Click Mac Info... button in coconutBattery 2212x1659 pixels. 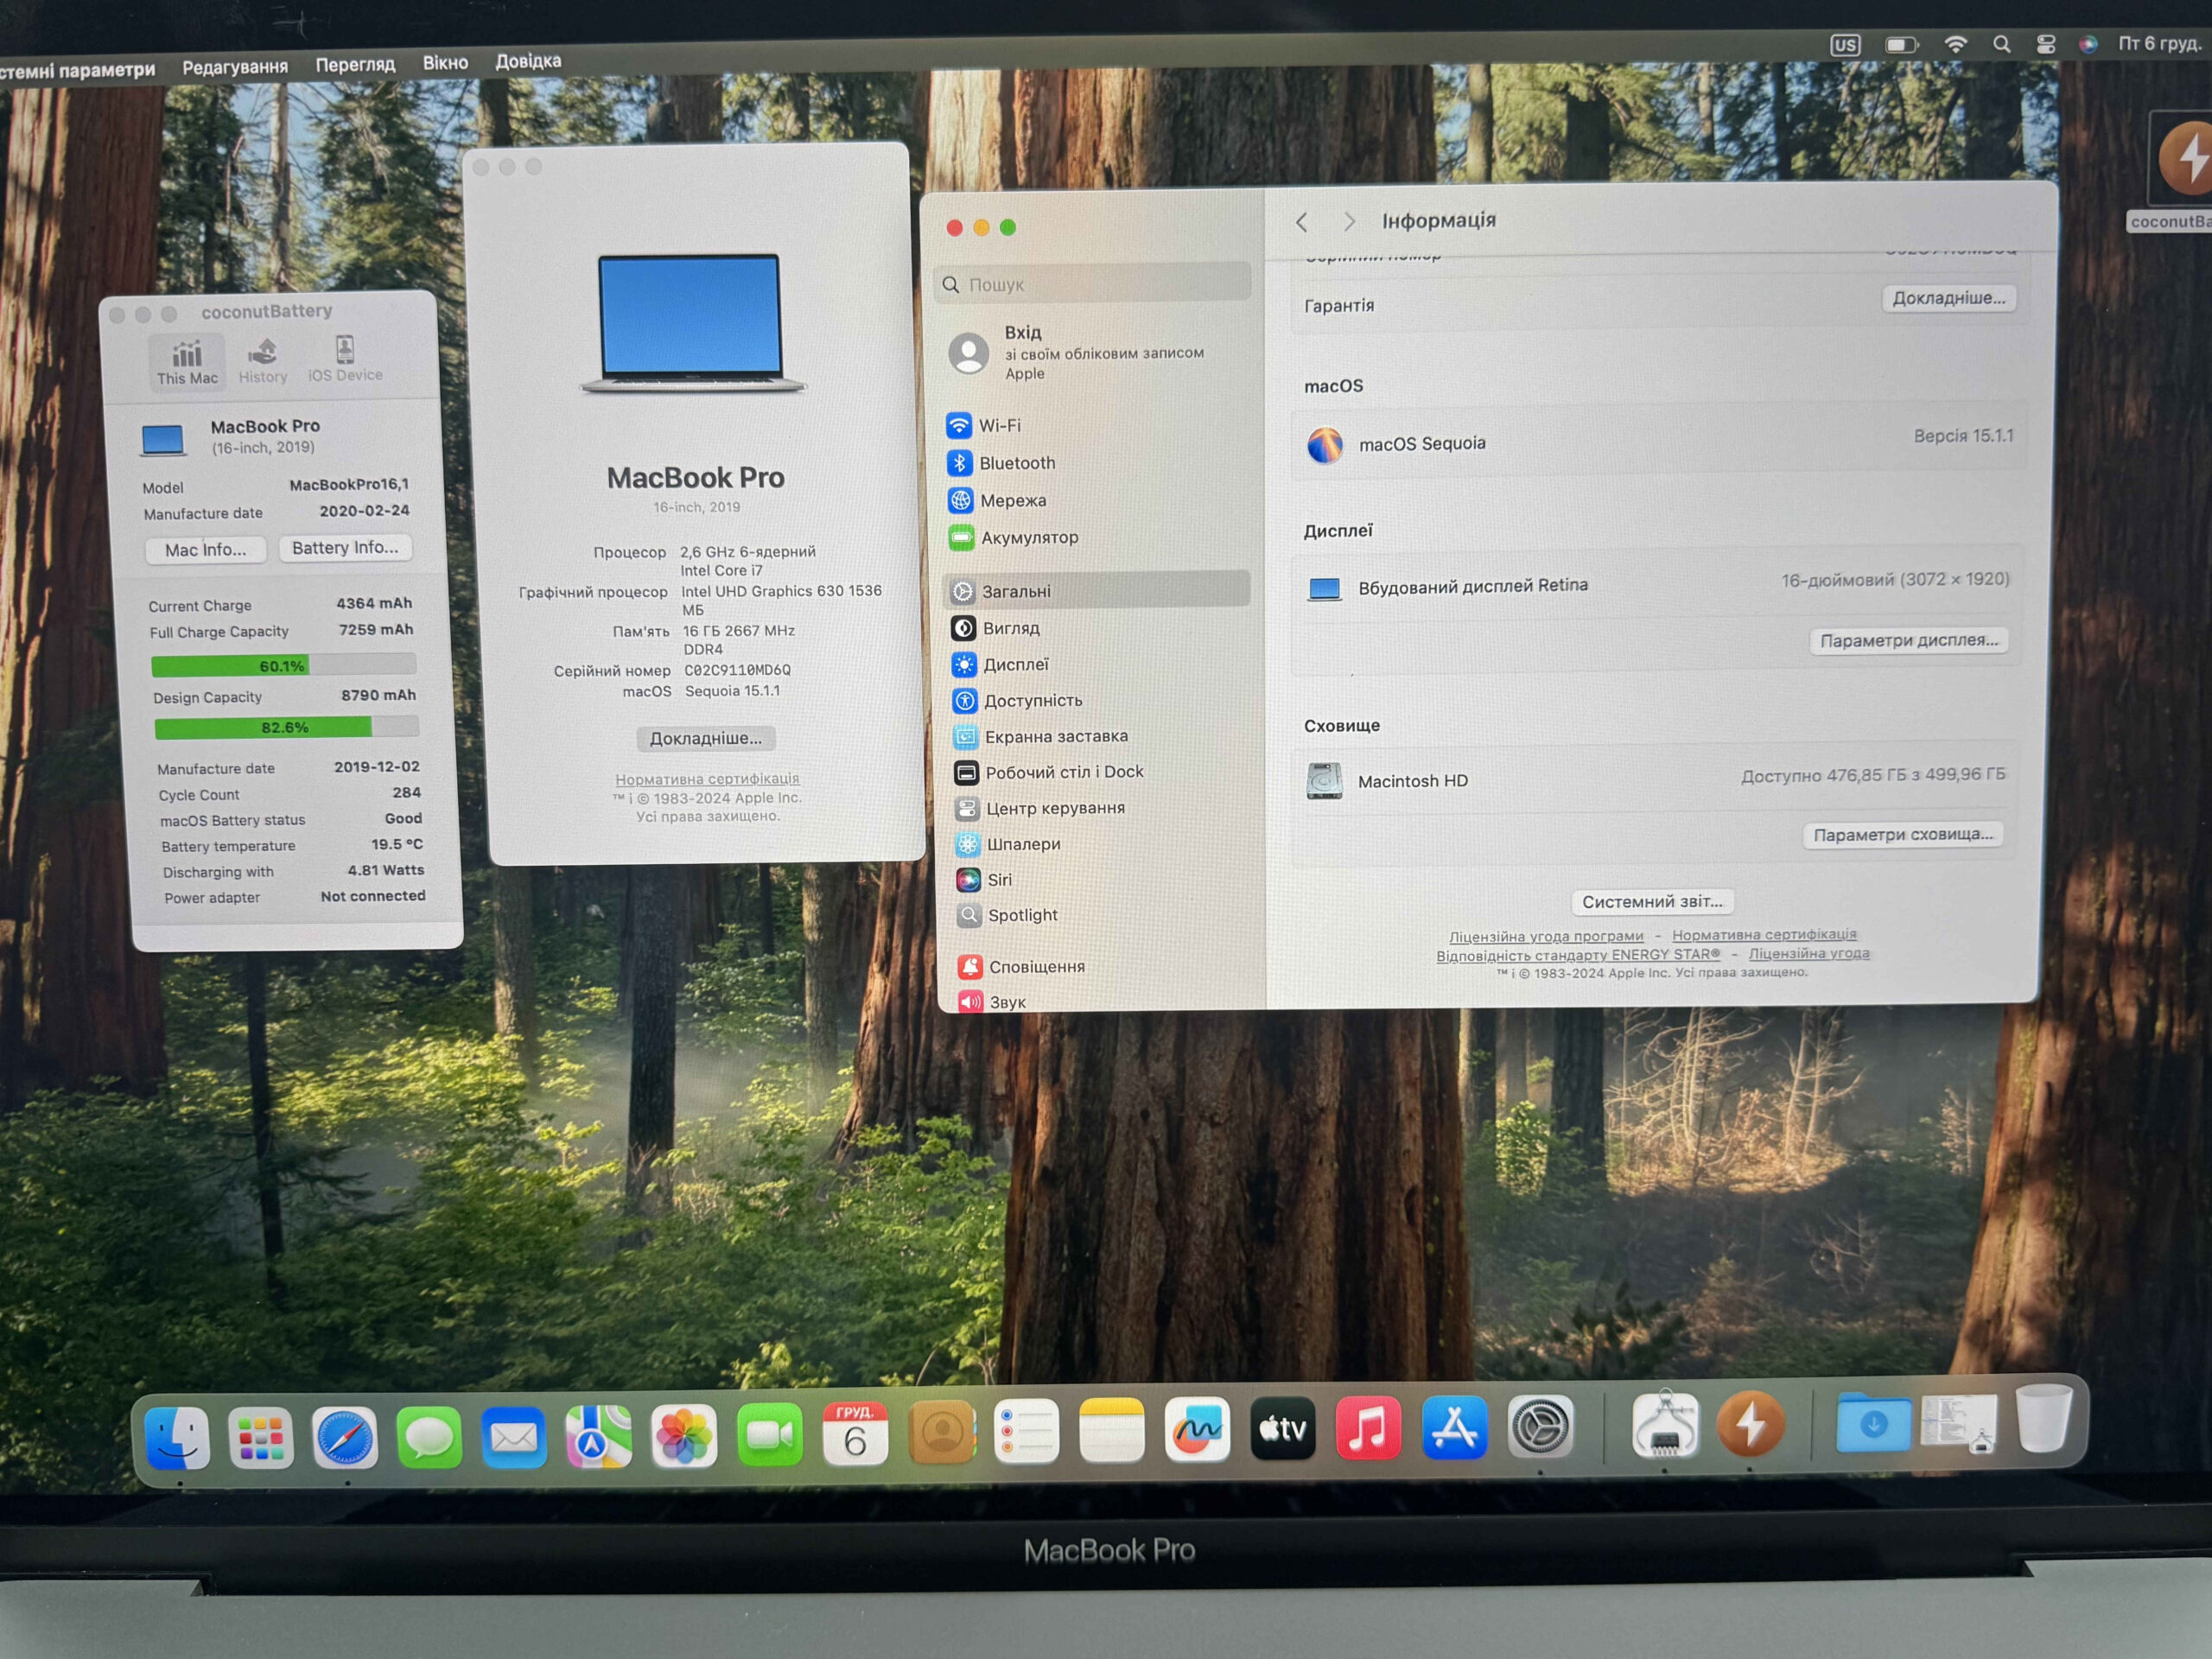coord(205,550)
